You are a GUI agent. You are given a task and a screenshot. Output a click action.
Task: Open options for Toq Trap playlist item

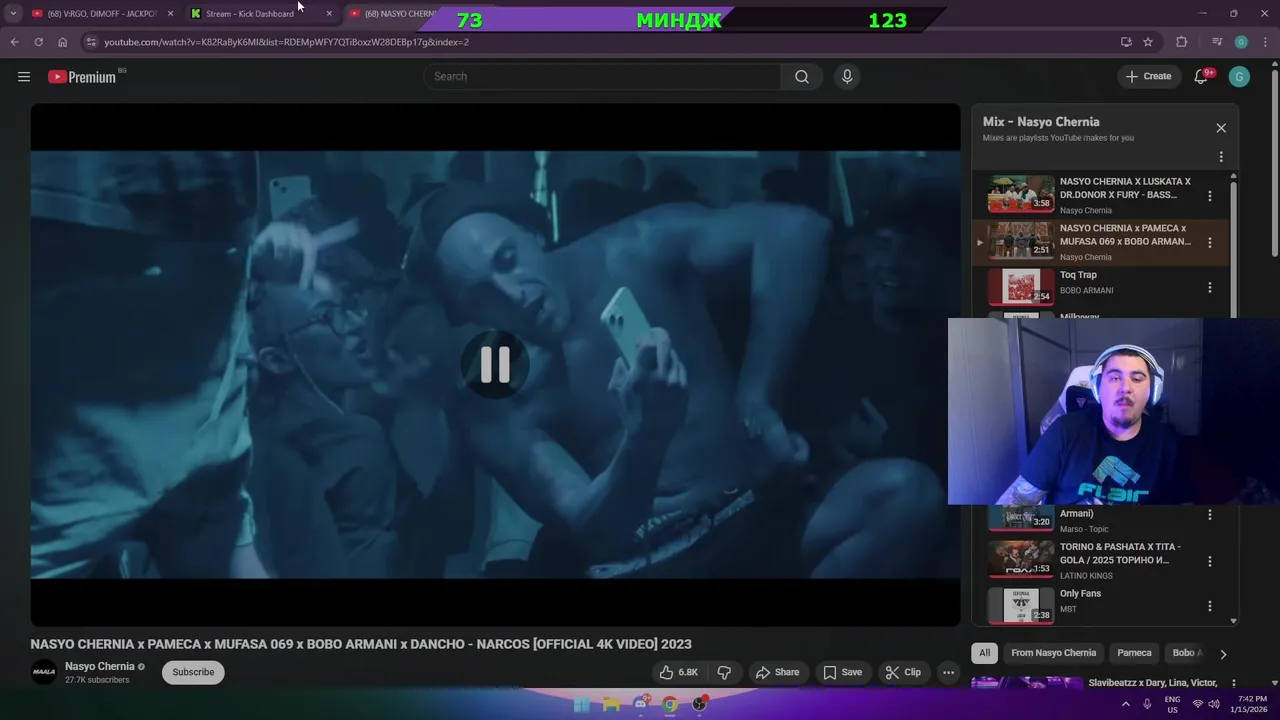pyautogui.click(x=1210, y=288)
